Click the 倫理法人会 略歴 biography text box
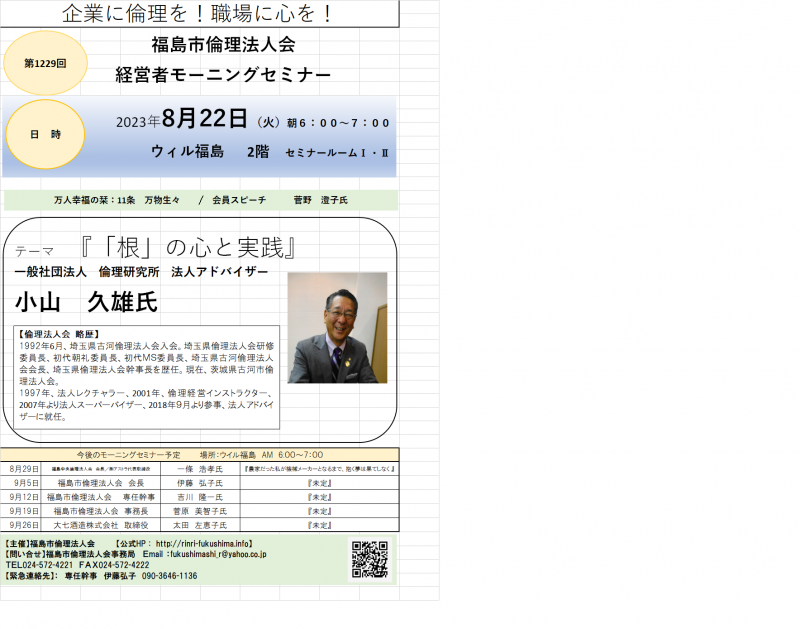800x629 pixels. [146, 374]
